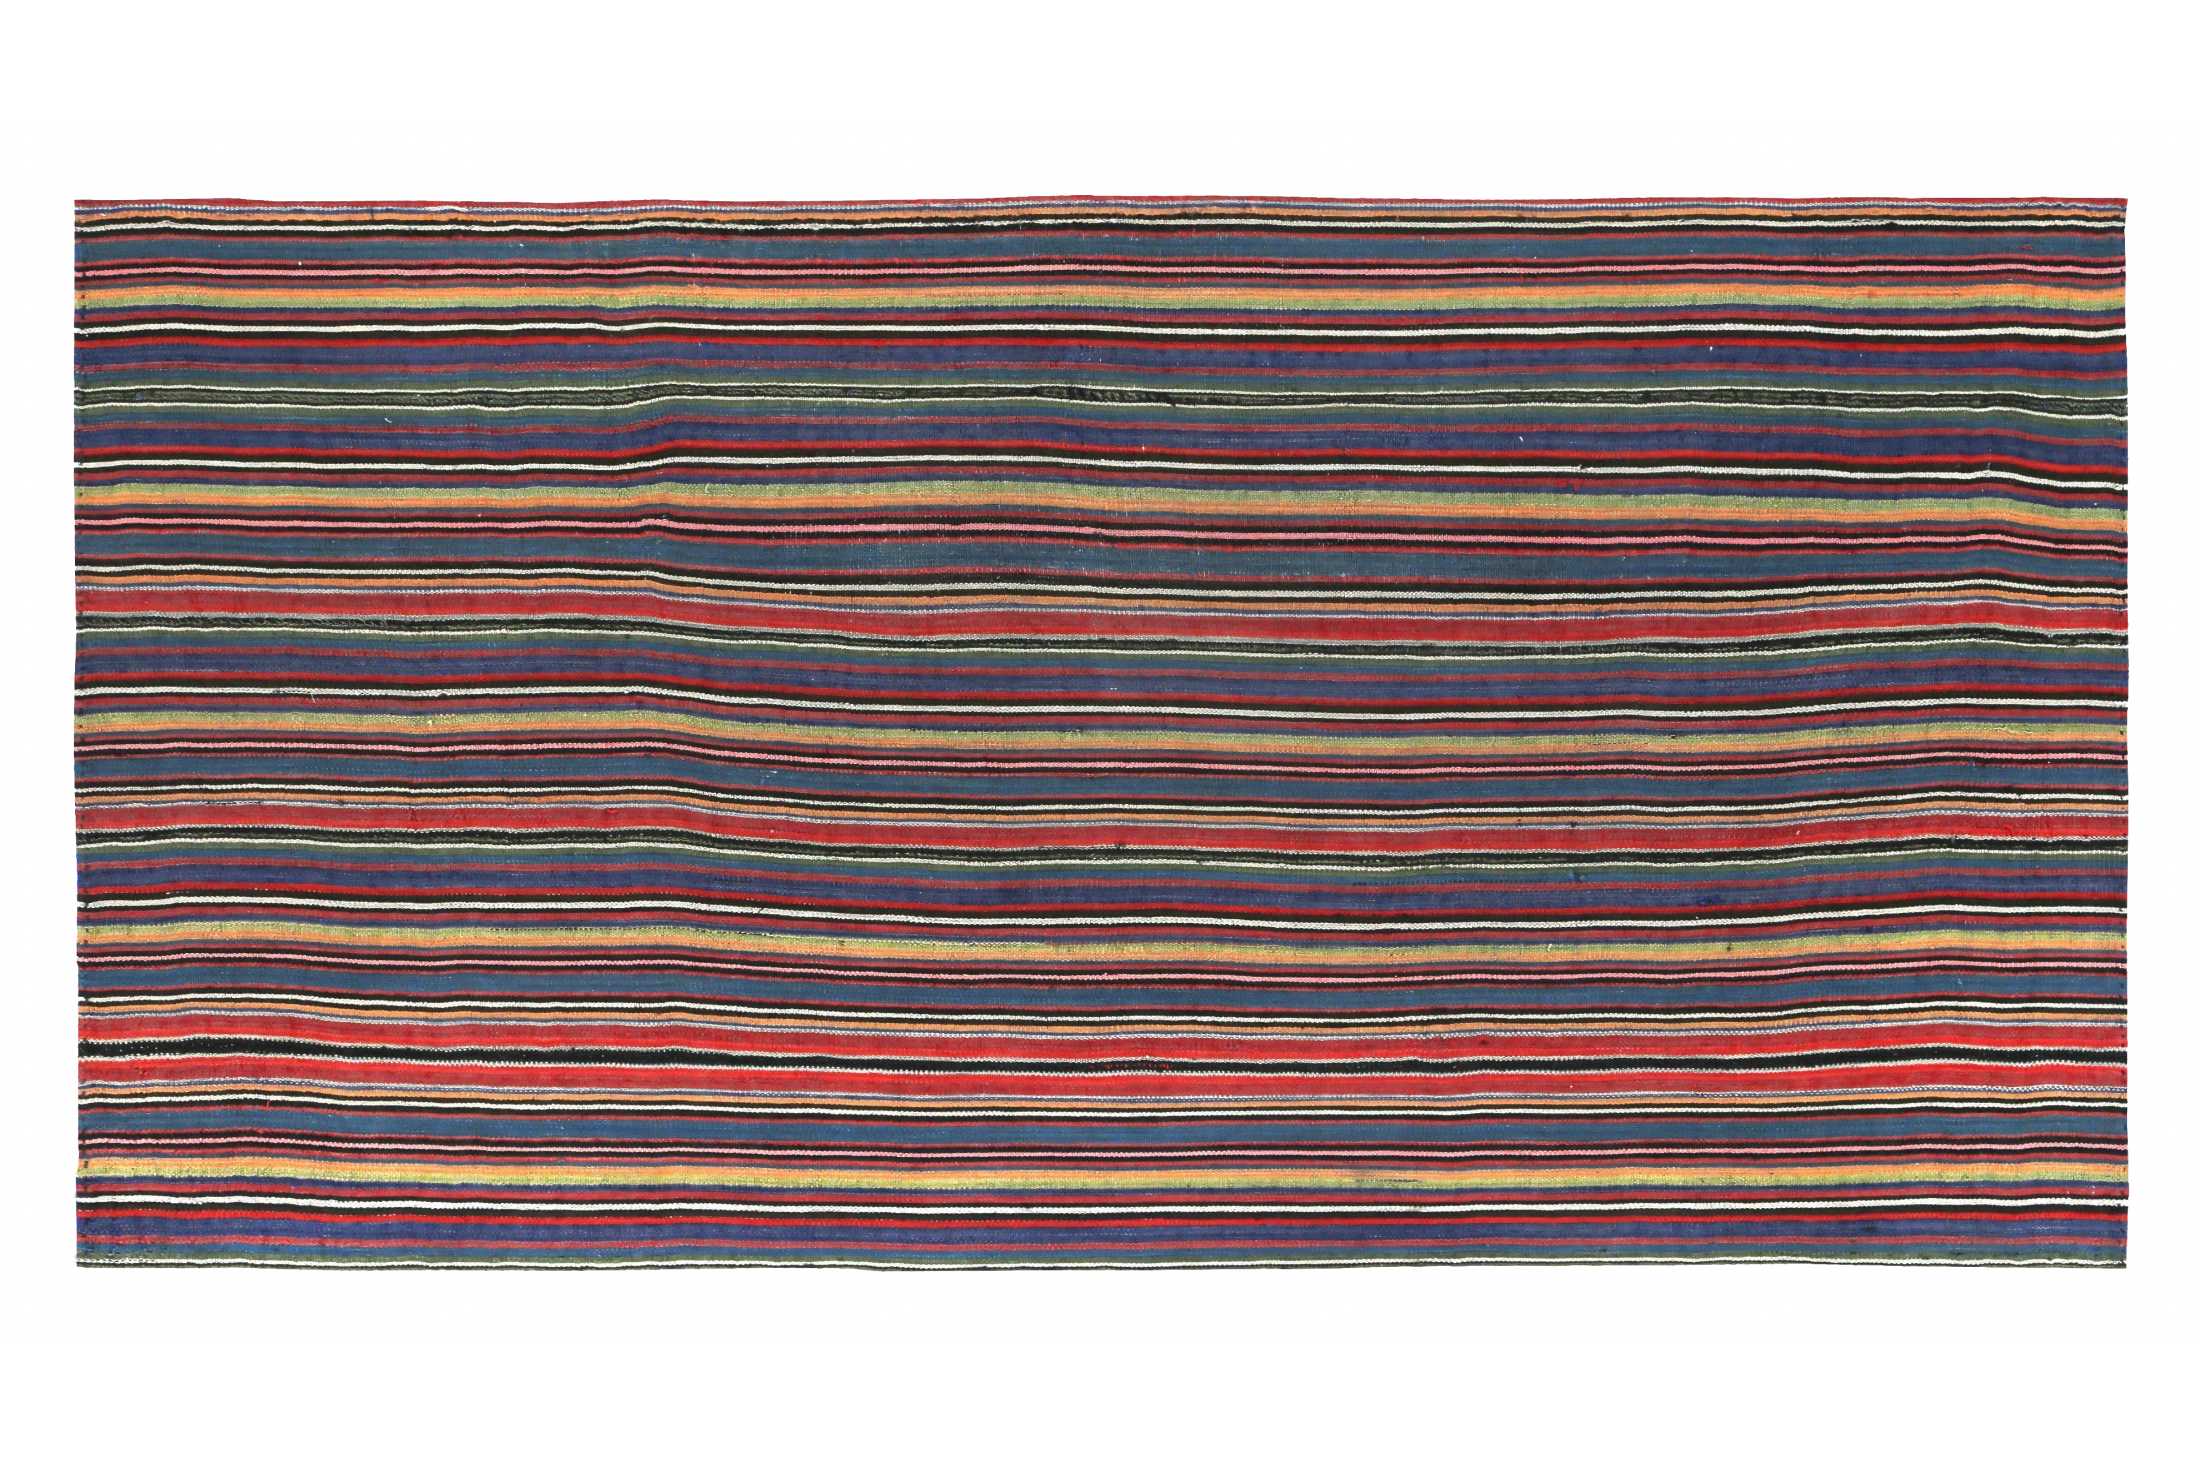
Task: Click the topmost yellow-green stripe near the rug top
Action: [x=1100, y=302]
